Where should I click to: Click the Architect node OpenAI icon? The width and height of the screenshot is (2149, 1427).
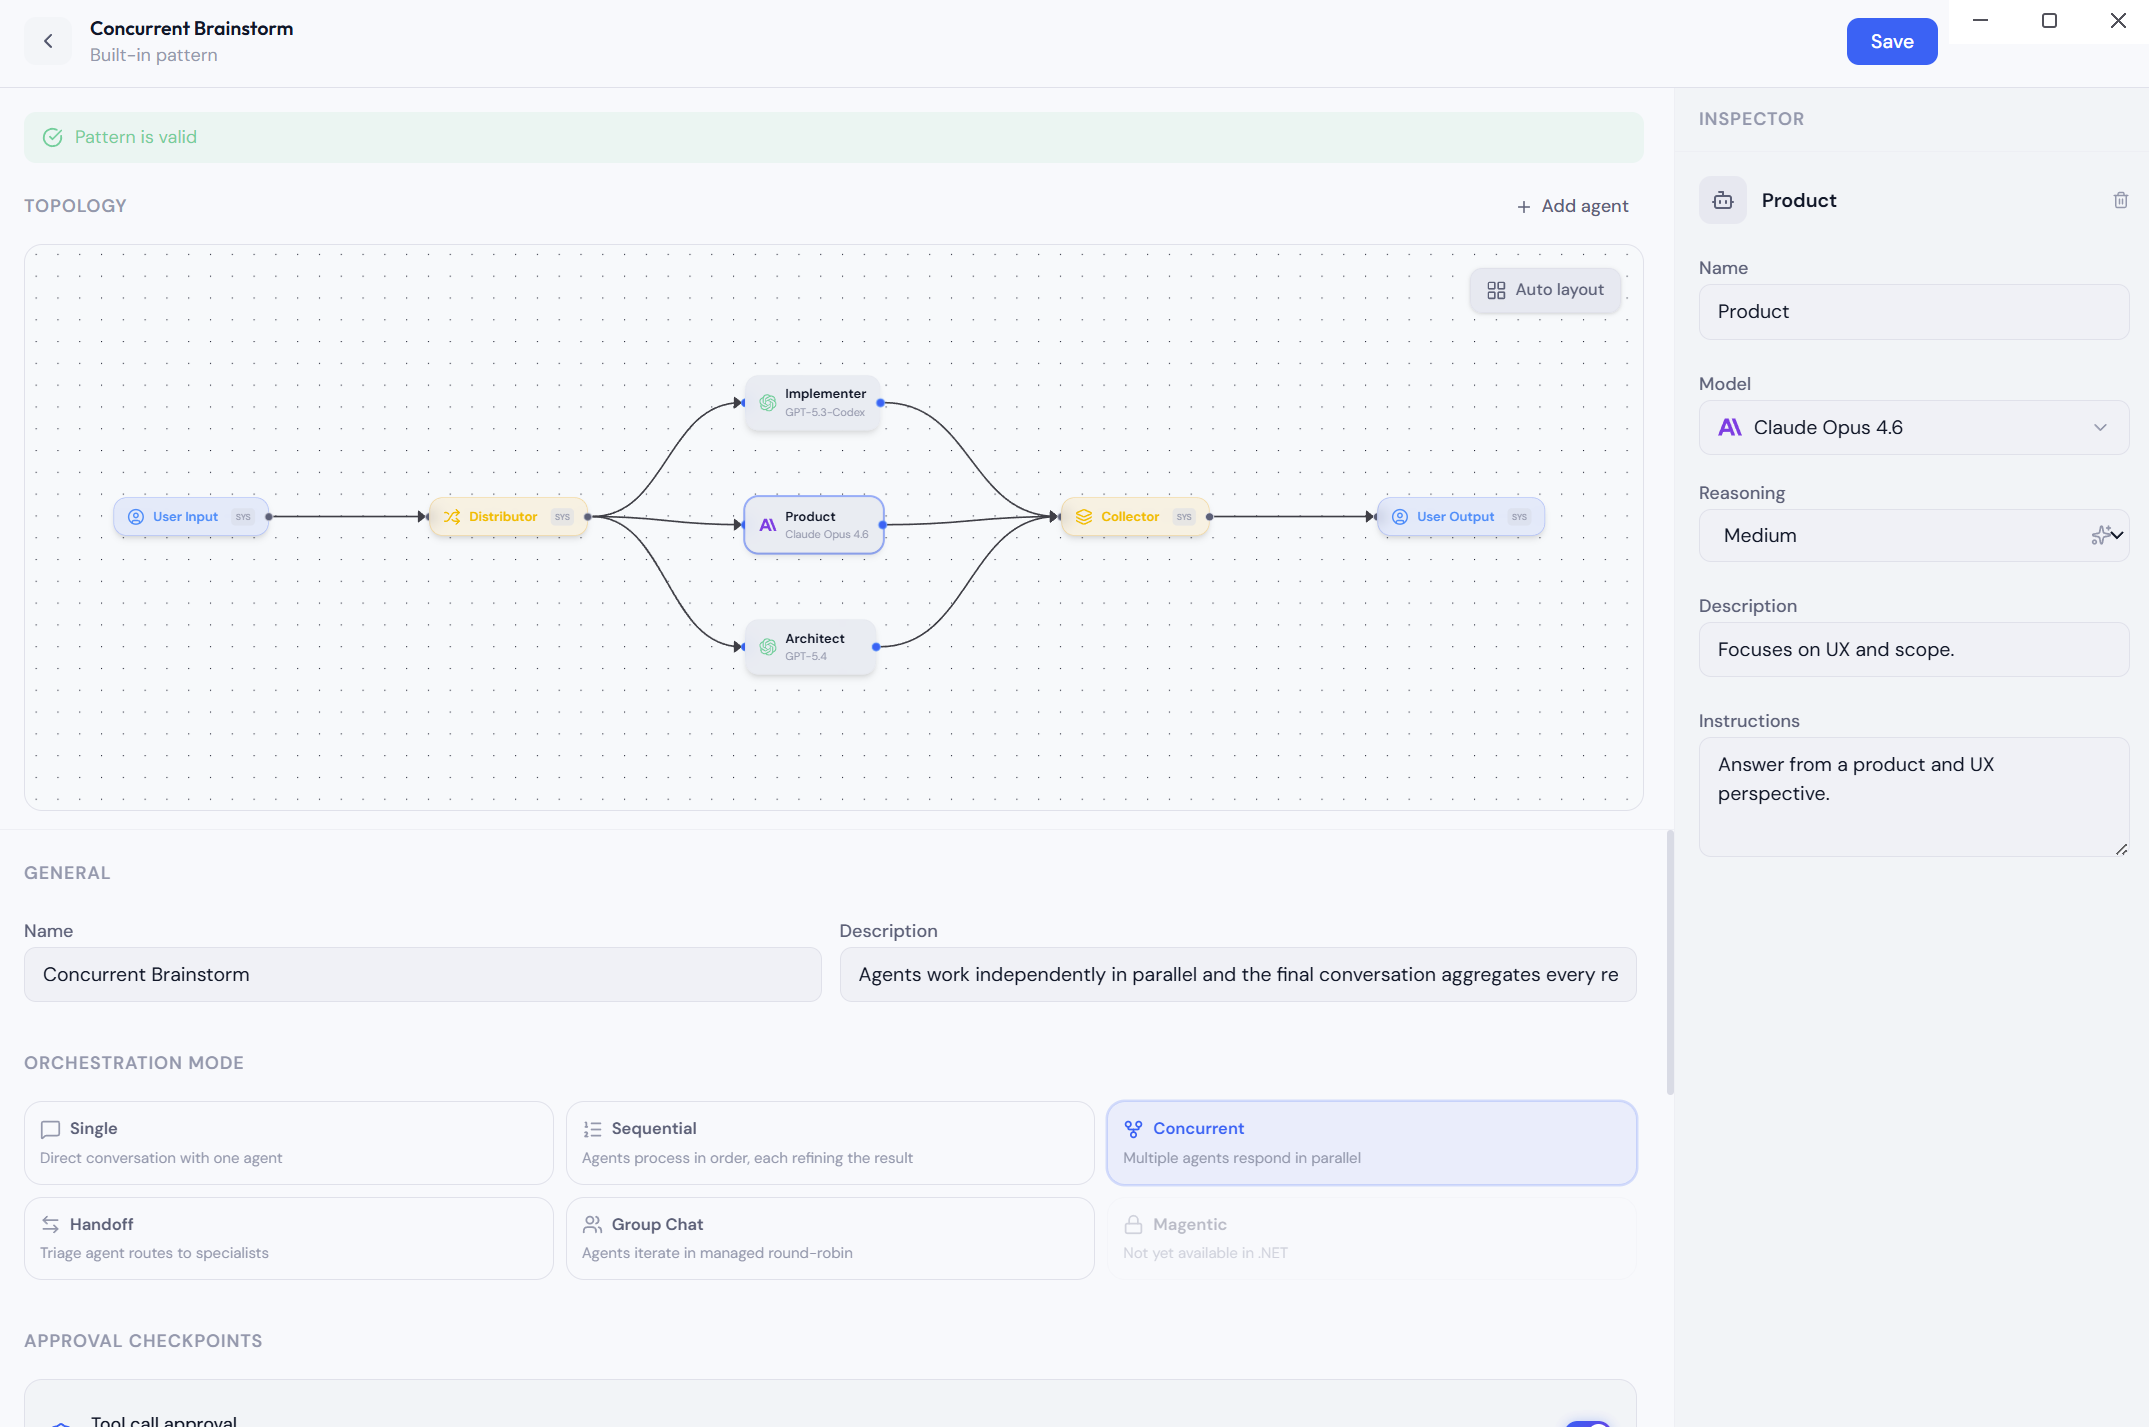click(x=768, y=647)
